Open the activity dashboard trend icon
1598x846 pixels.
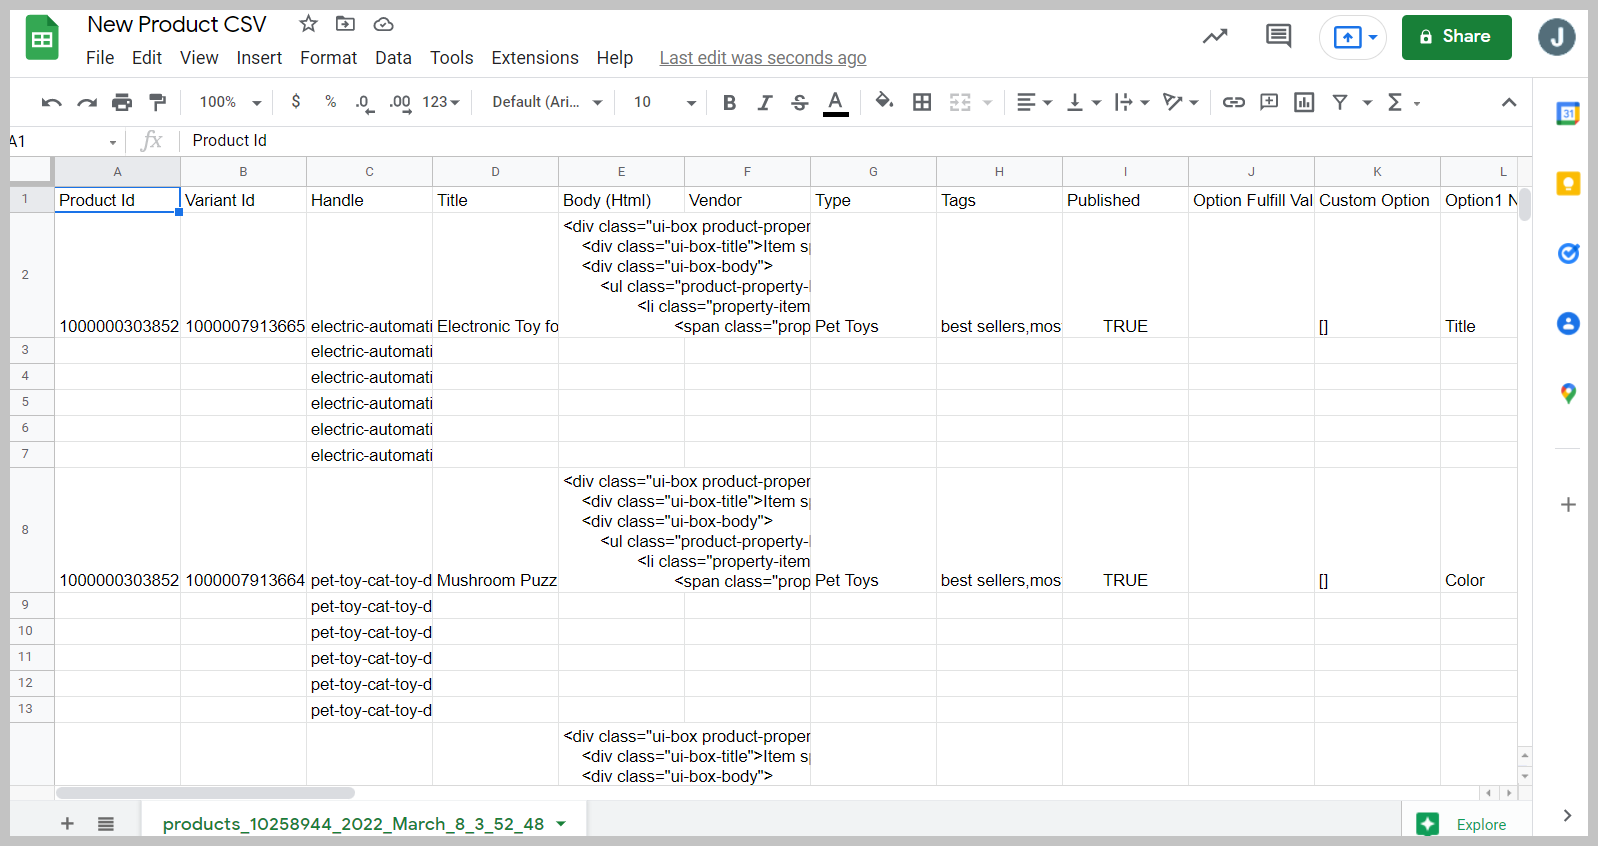(1215, 37)
